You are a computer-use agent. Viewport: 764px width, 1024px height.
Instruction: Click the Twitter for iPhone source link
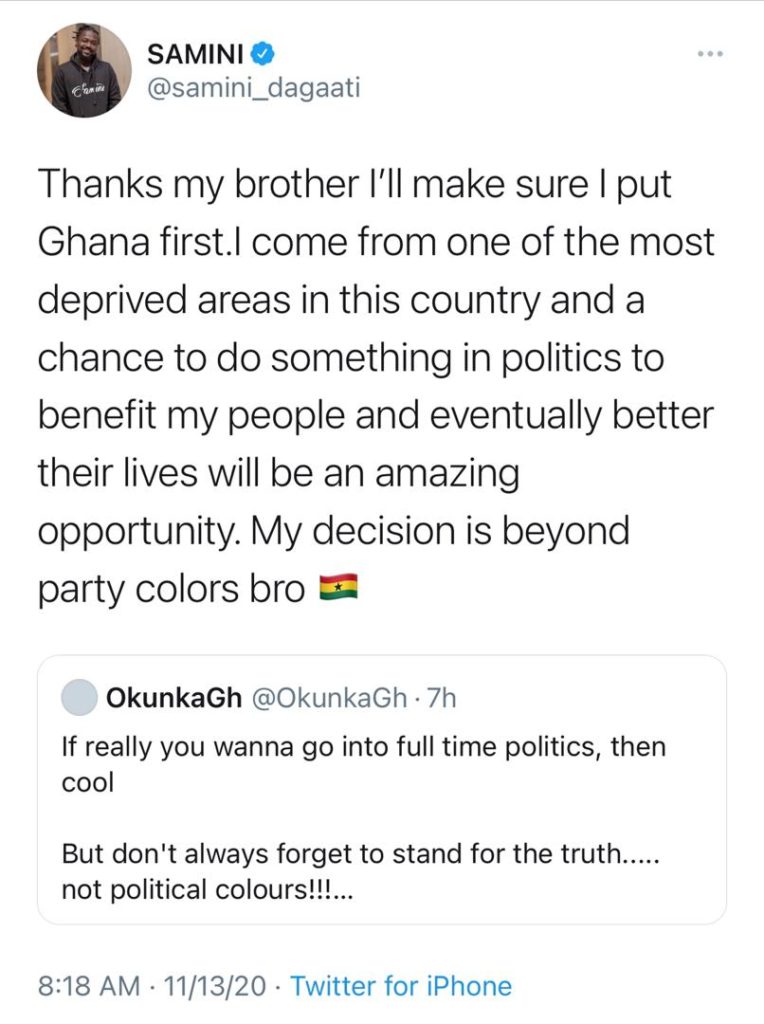(401, 985)
